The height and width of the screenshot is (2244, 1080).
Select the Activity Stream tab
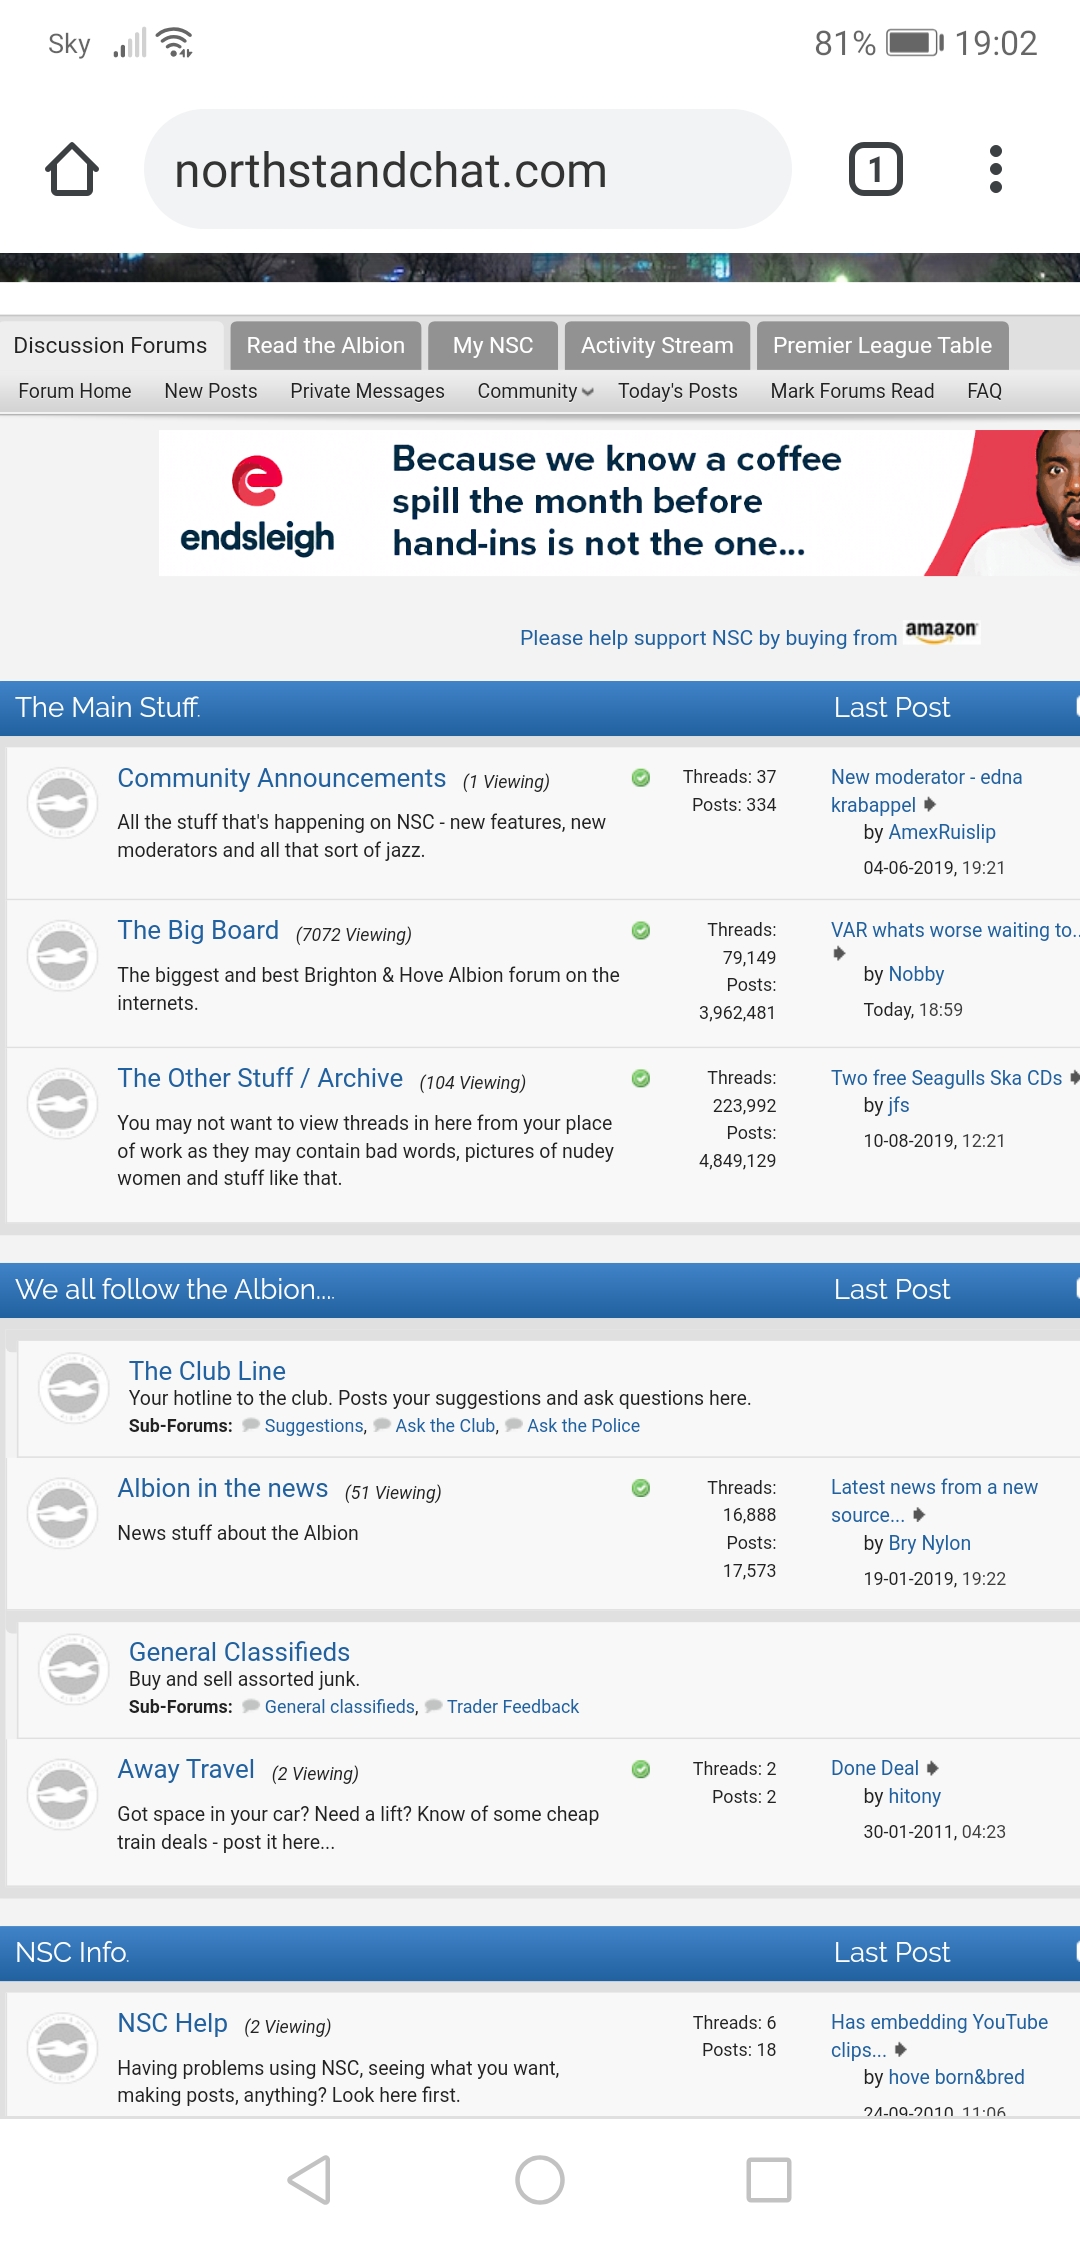(x=657, y=345)
